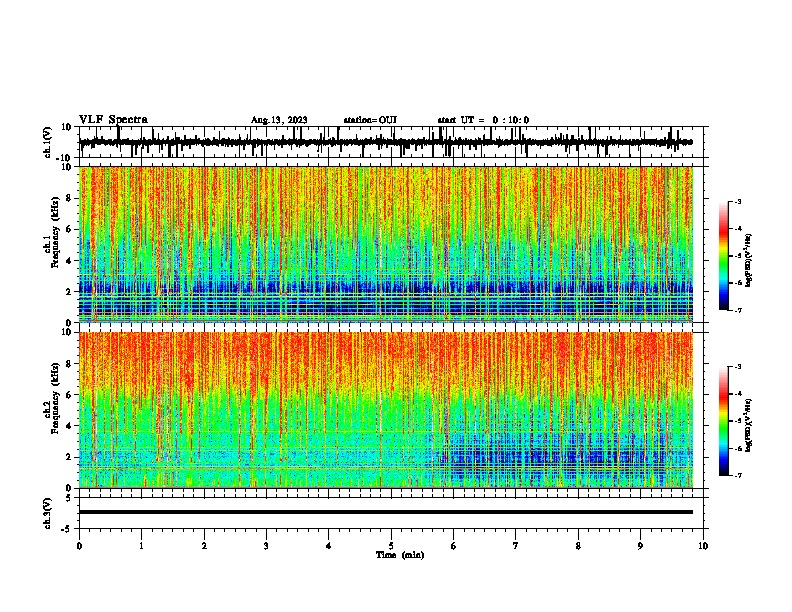Click the ch.1 'Frequency (kHz)' axis label
Viewport: 792px width, 612px height.
(55, 233)
